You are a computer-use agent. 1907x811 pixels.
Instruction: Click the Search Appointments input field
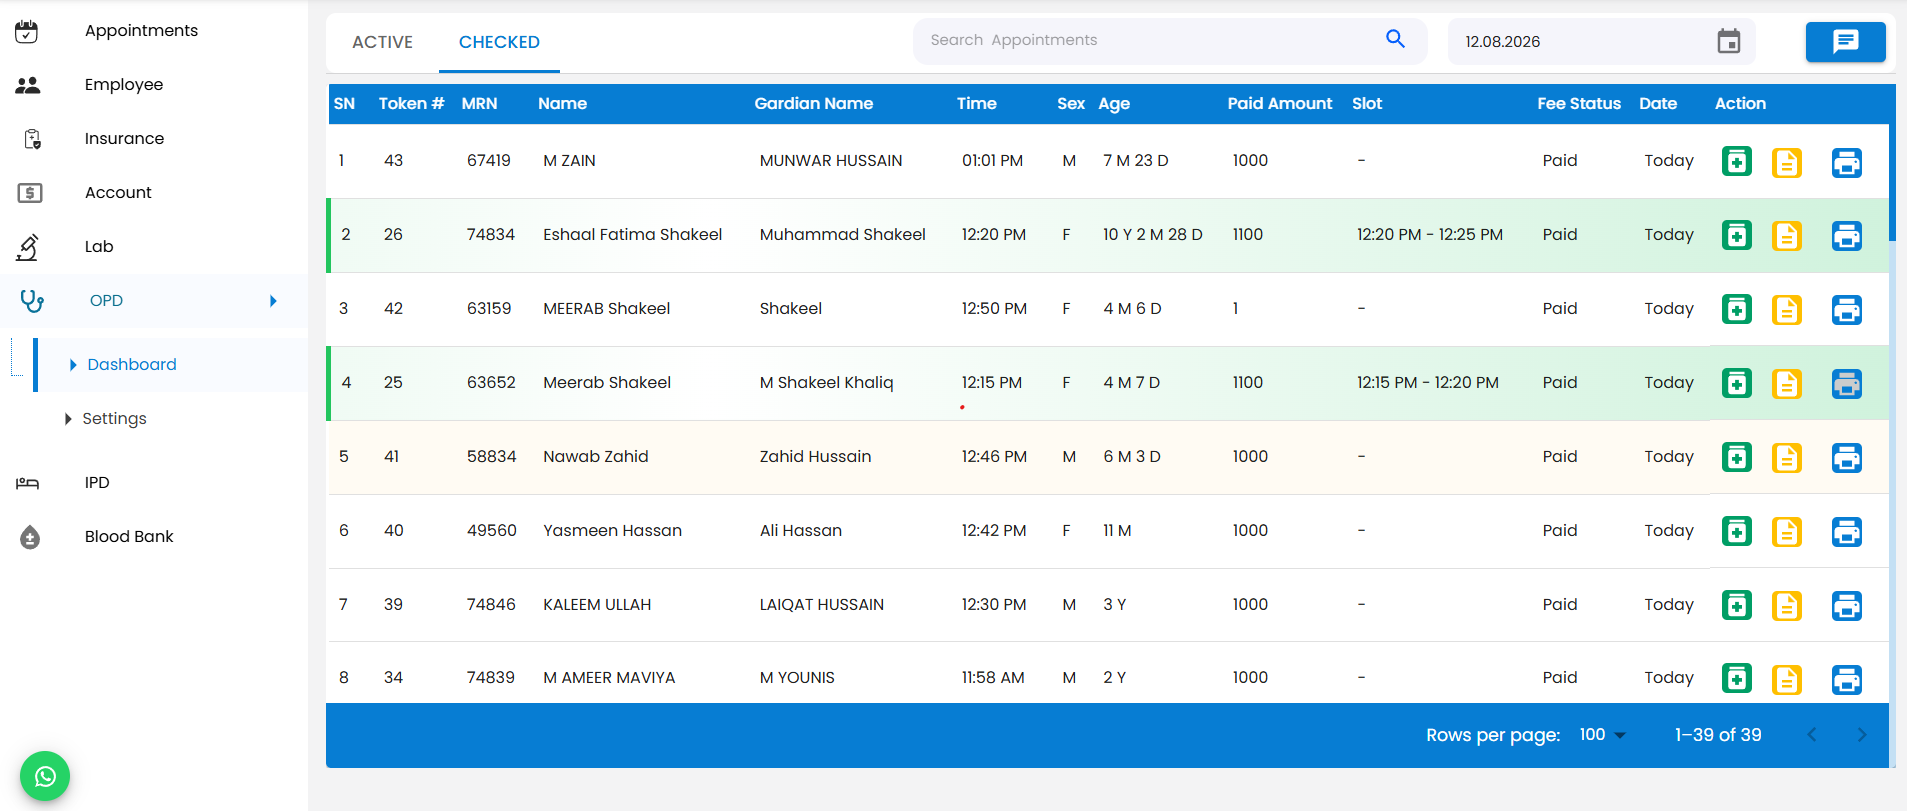(x=1150, y=40)
